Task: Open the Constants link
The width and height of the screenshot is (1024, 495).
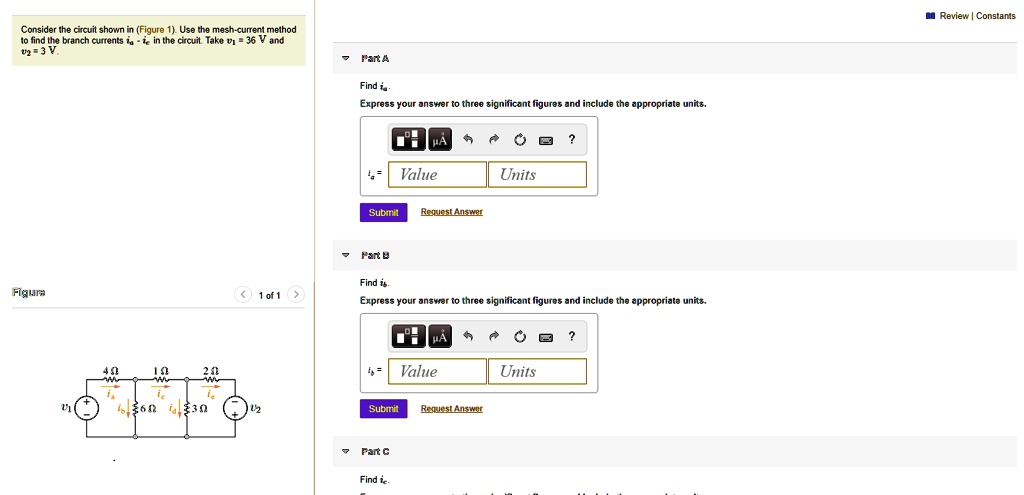Action: [x=995, y=16]
